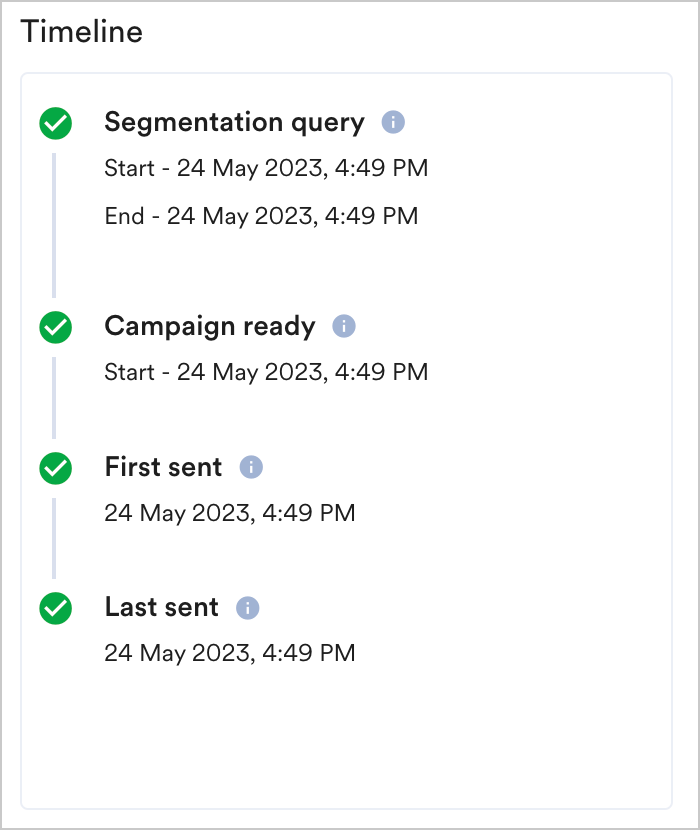Image resolution: width=700 pixels, height=830 pixels.
Task: Select the Campaign ready step title
Action: [x=210, y=326]
